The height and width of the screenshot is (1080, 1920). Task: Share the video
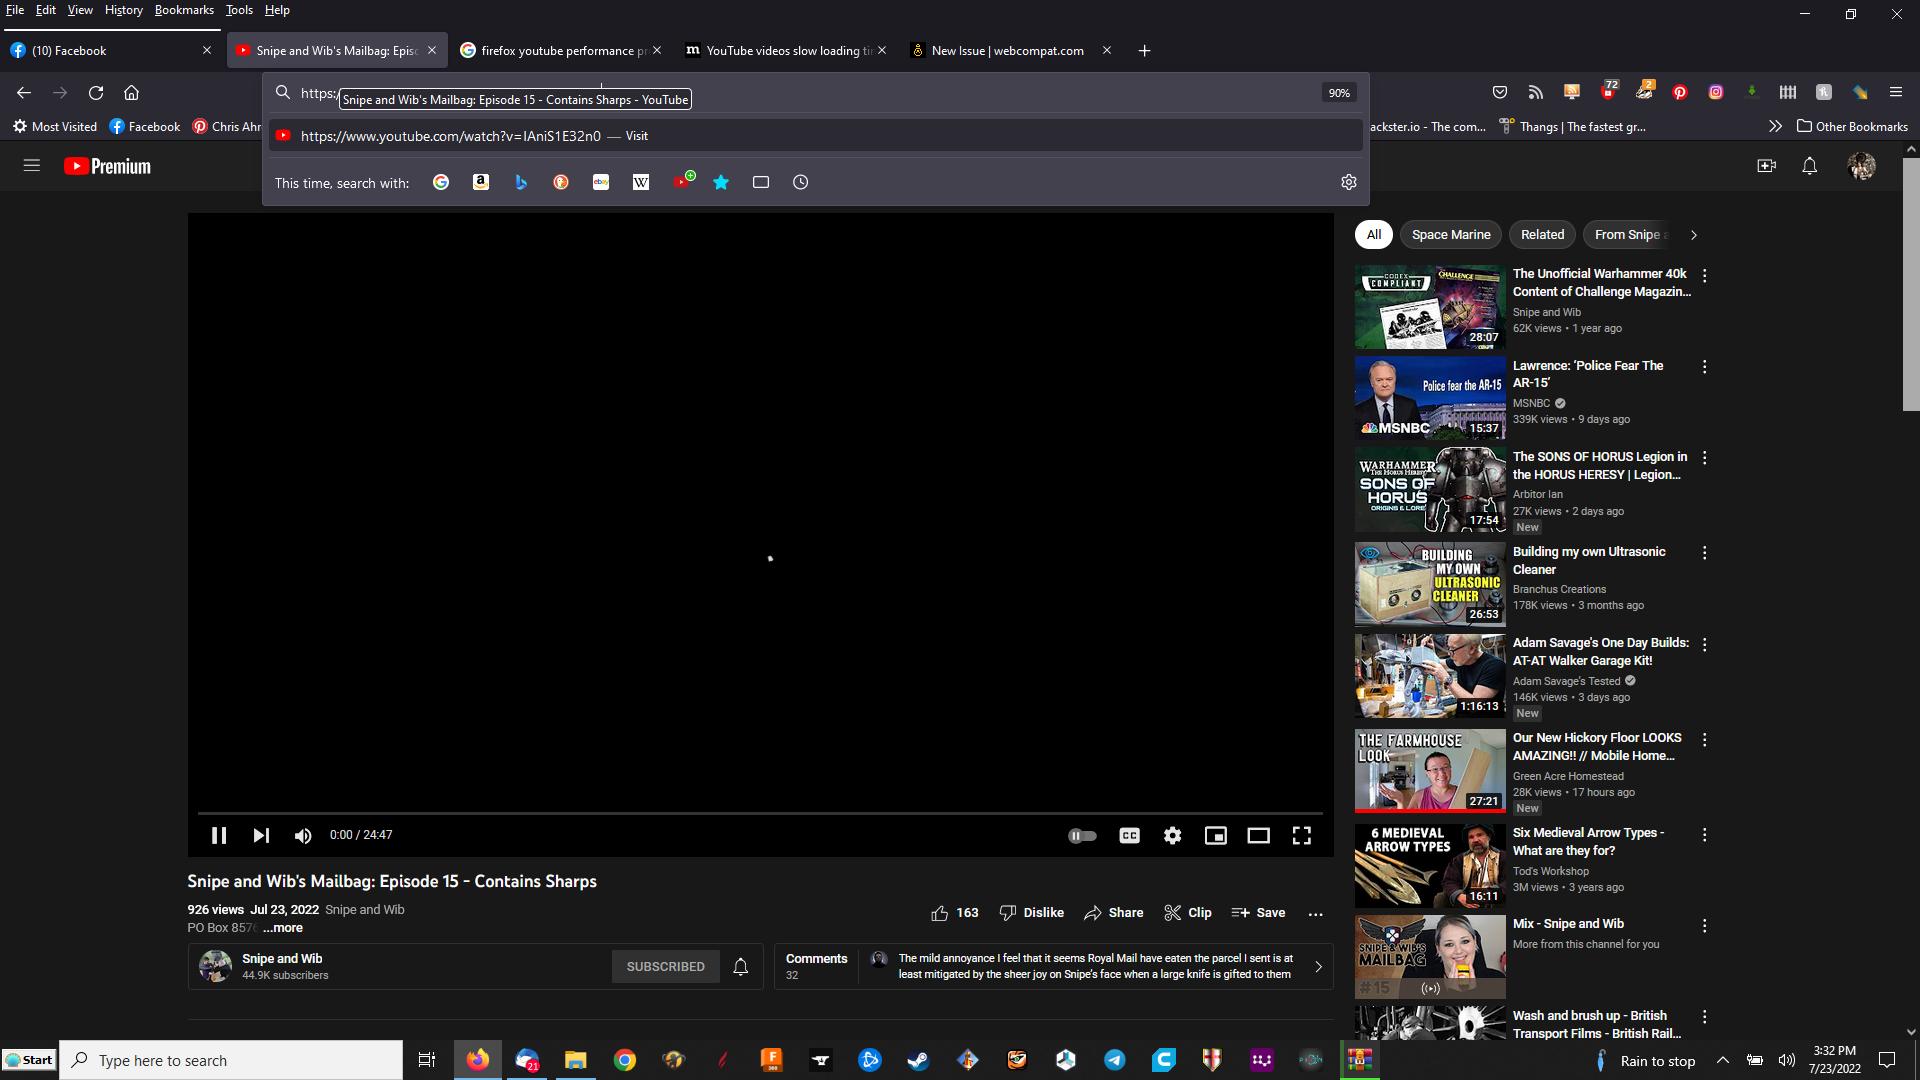point(1113,913)
